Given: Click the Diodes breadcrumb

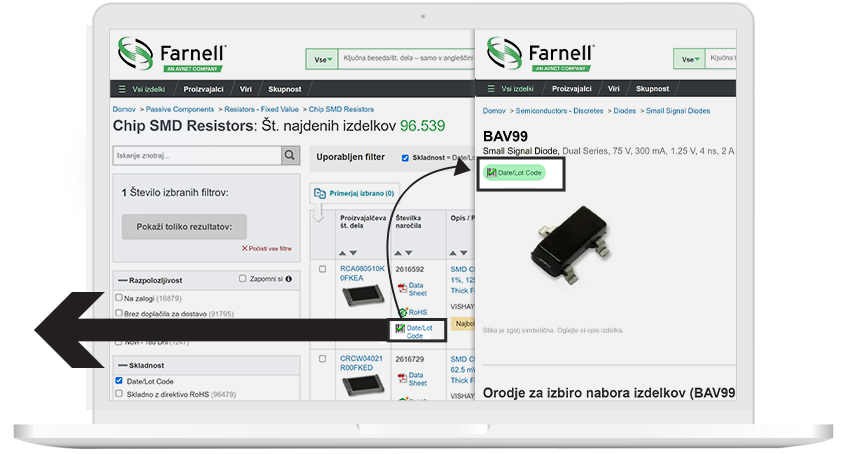Looking at the screenshot, I should [624, 111].
